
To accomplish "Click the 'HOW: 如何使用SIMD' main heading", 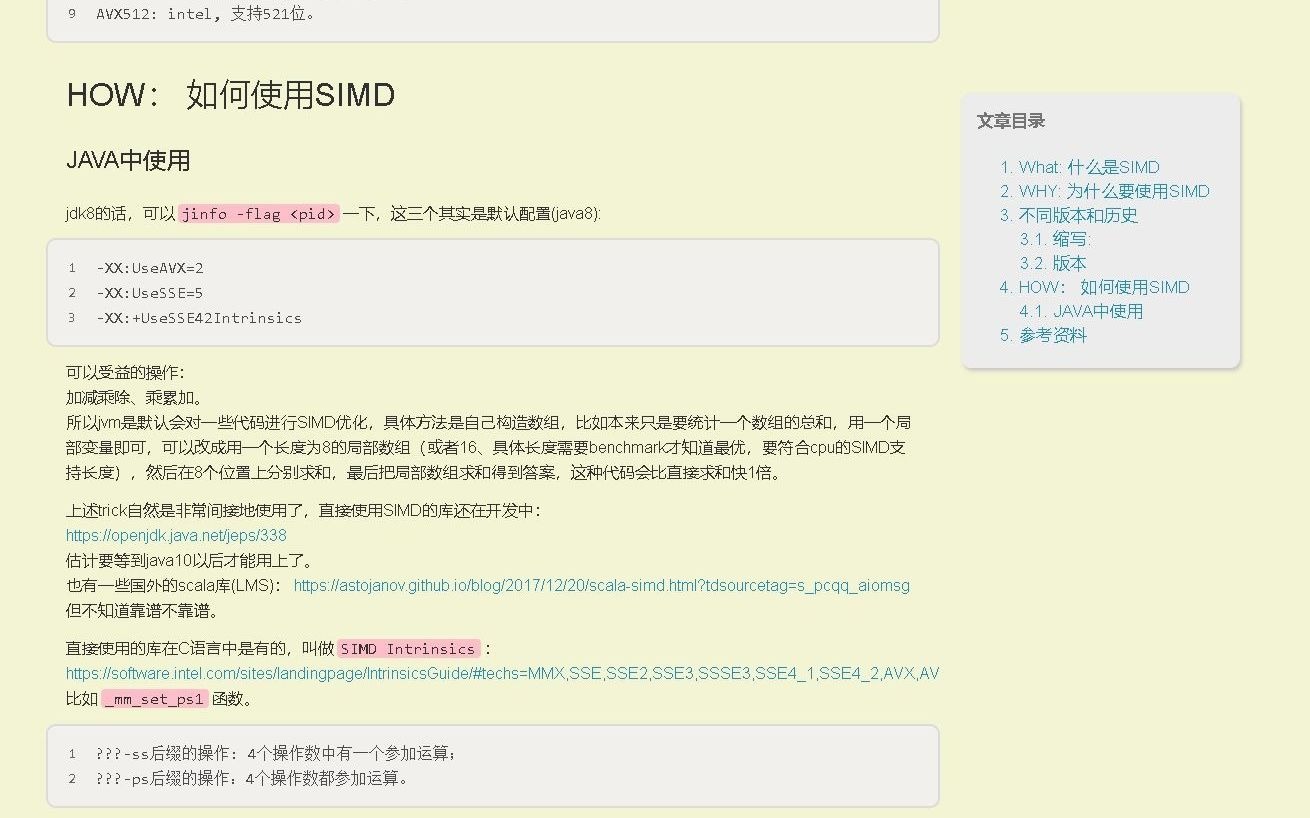I will (231, 95).
